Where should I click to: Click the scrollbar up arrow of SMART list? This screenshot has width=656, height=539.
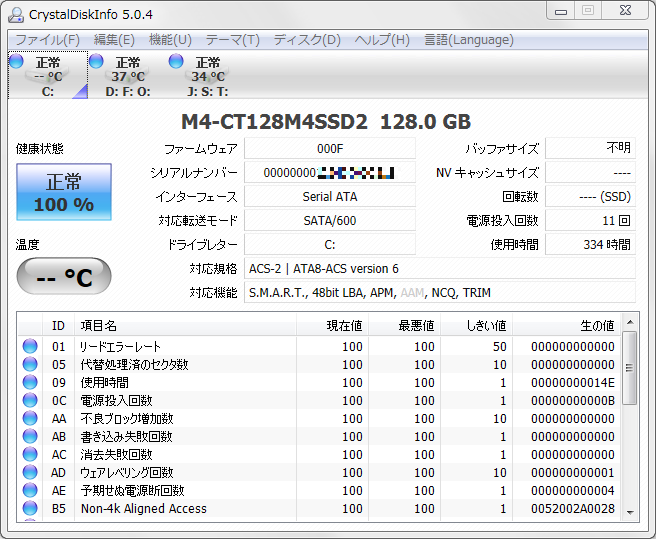[x=630, y=322]
